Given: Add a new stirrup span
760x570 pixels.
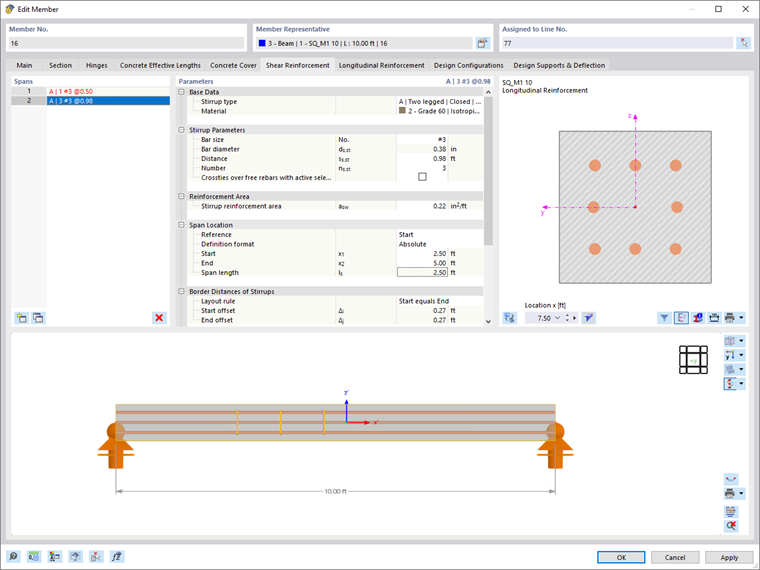Looking at the screenshot, I should (x=21, y=318).
